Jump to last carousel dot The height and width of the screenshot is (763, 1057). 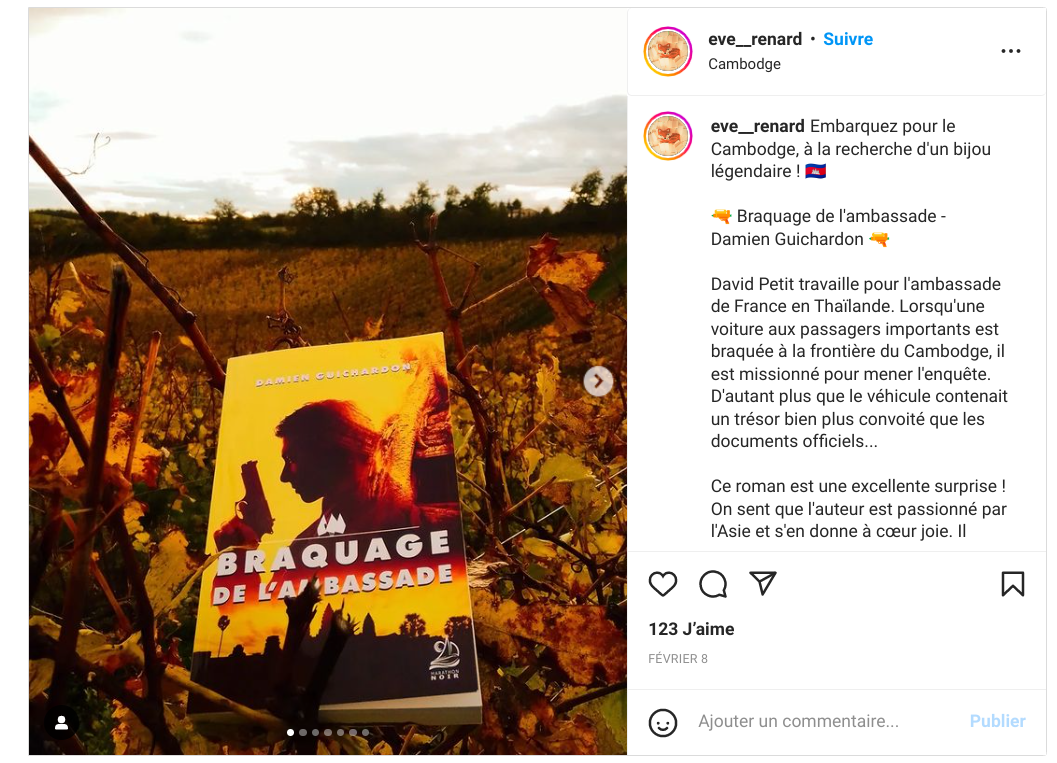365,732
